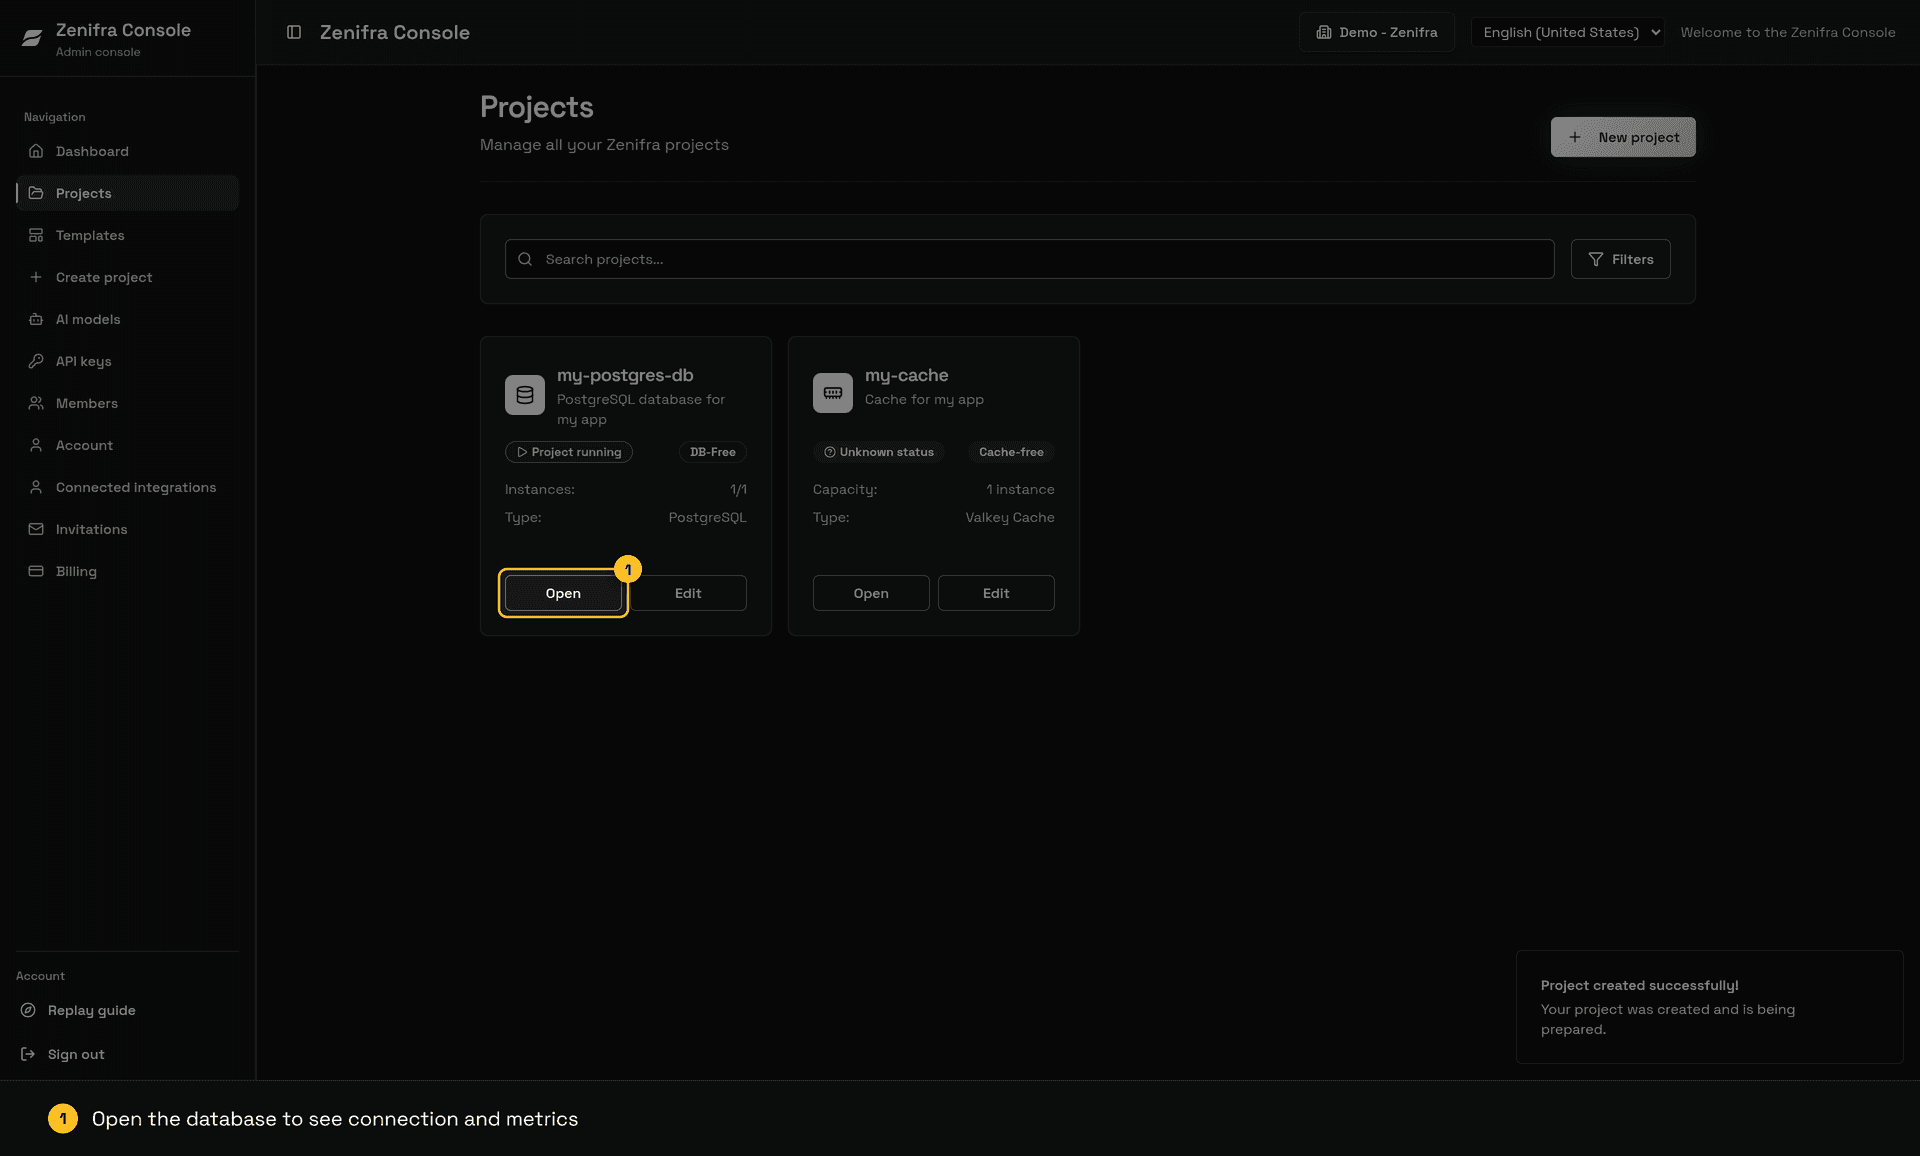Open the Demo - Zenifra organization switcher
This screenshot has height=1156, width=1920.
pos(1376,32)
